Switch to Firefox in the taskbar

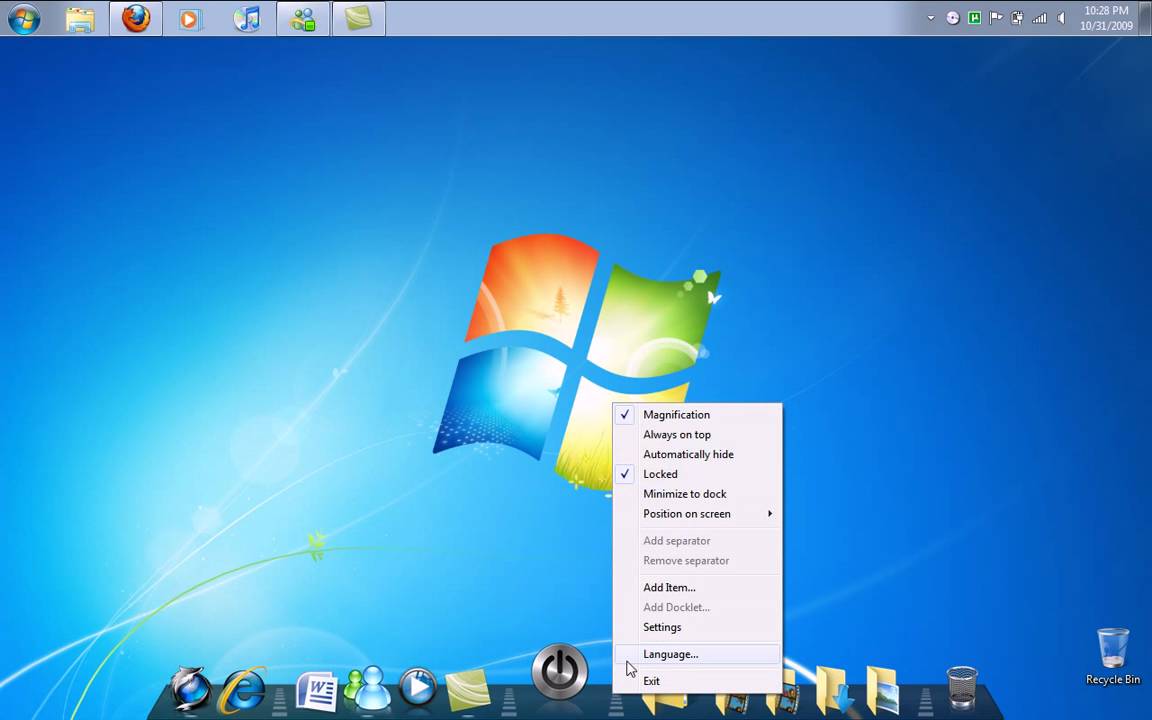pos(136,18)
